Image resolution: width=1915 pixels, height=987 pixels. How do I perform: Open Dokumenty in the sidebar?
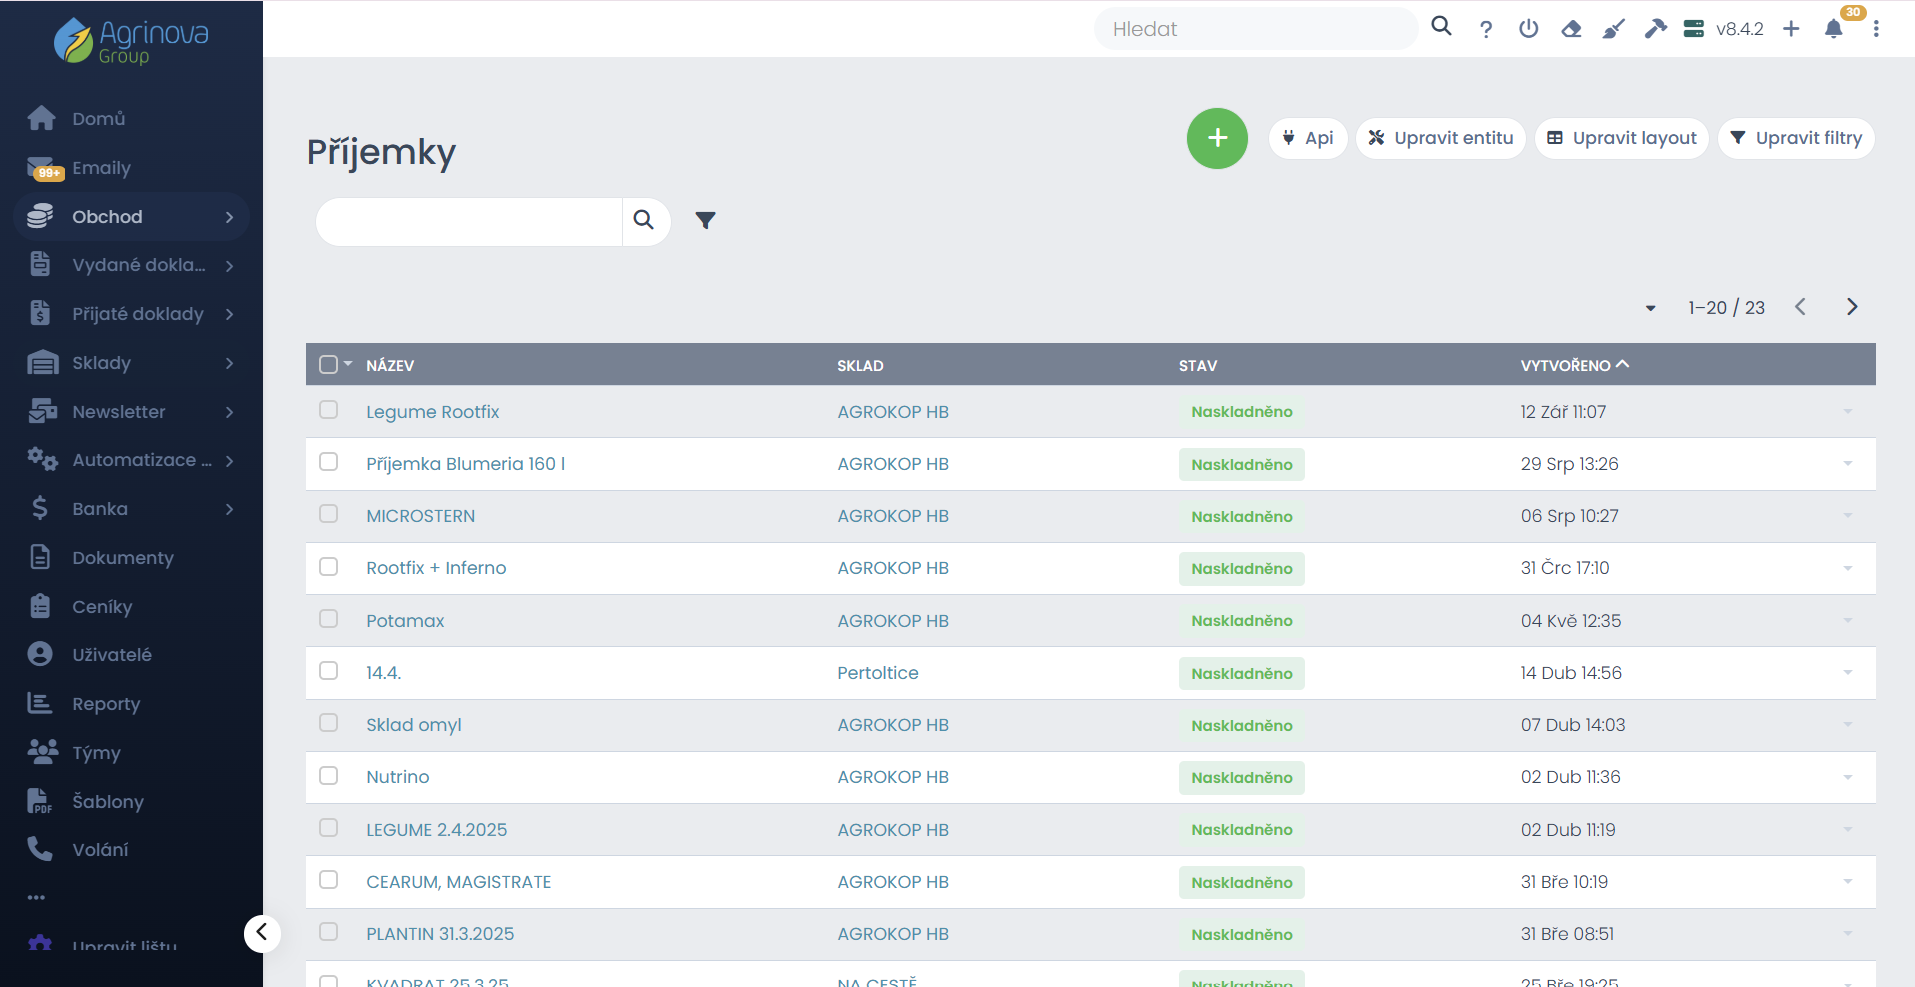(122, 558)
